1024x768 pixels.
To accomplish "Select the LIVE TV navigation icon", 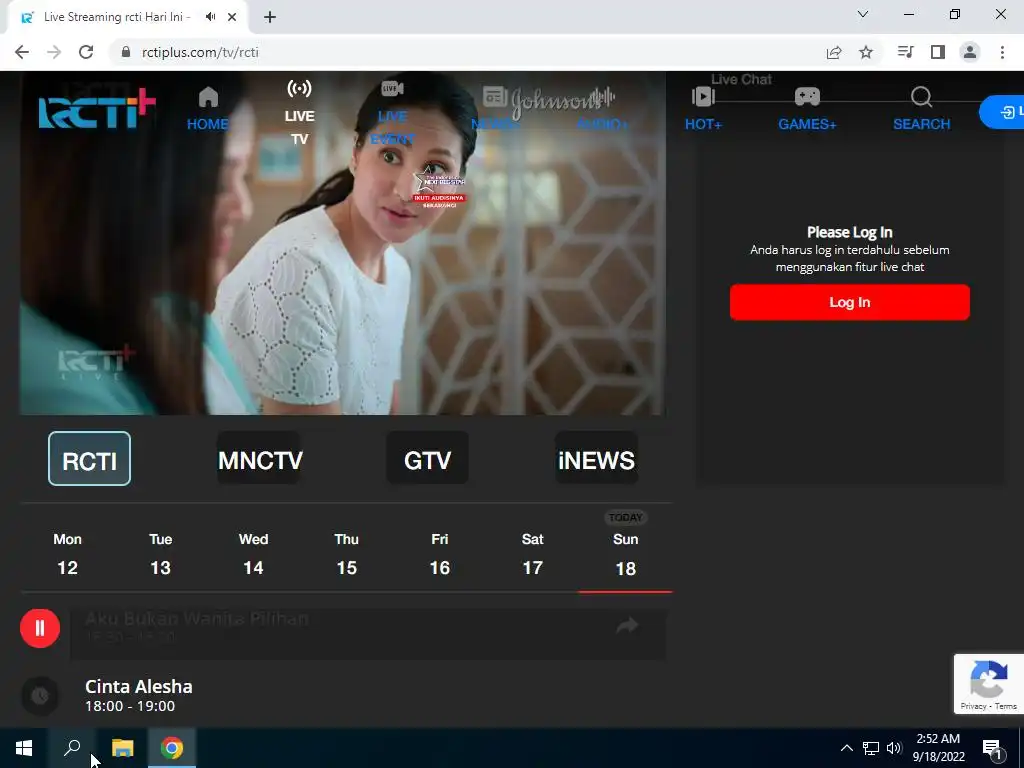I will 299,88.
